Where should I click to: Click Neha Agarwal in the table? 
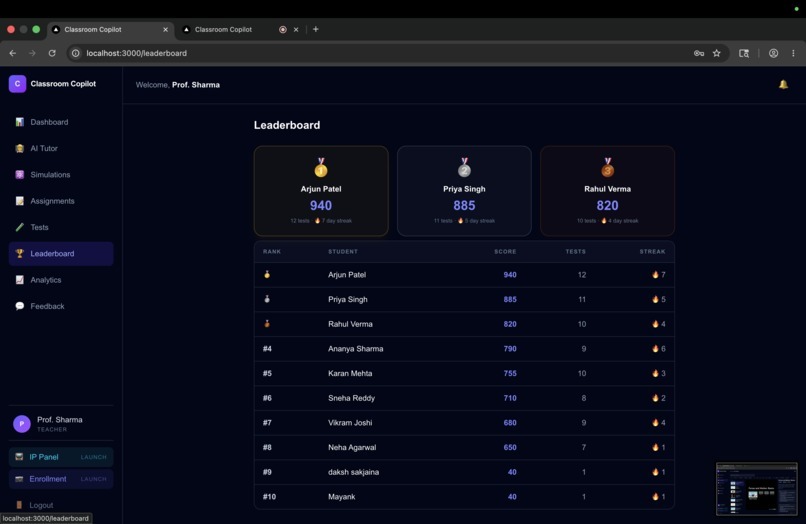click(352, 447)
